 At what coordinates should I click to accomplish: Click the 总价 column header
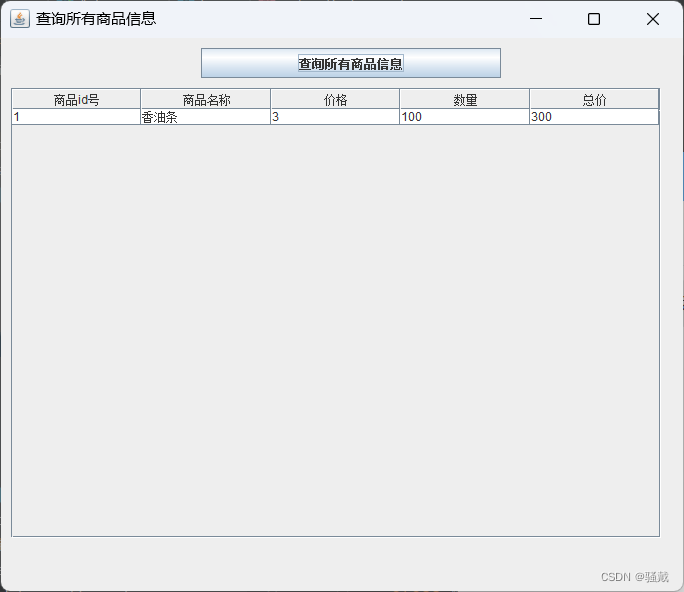(x=594, y=100)
